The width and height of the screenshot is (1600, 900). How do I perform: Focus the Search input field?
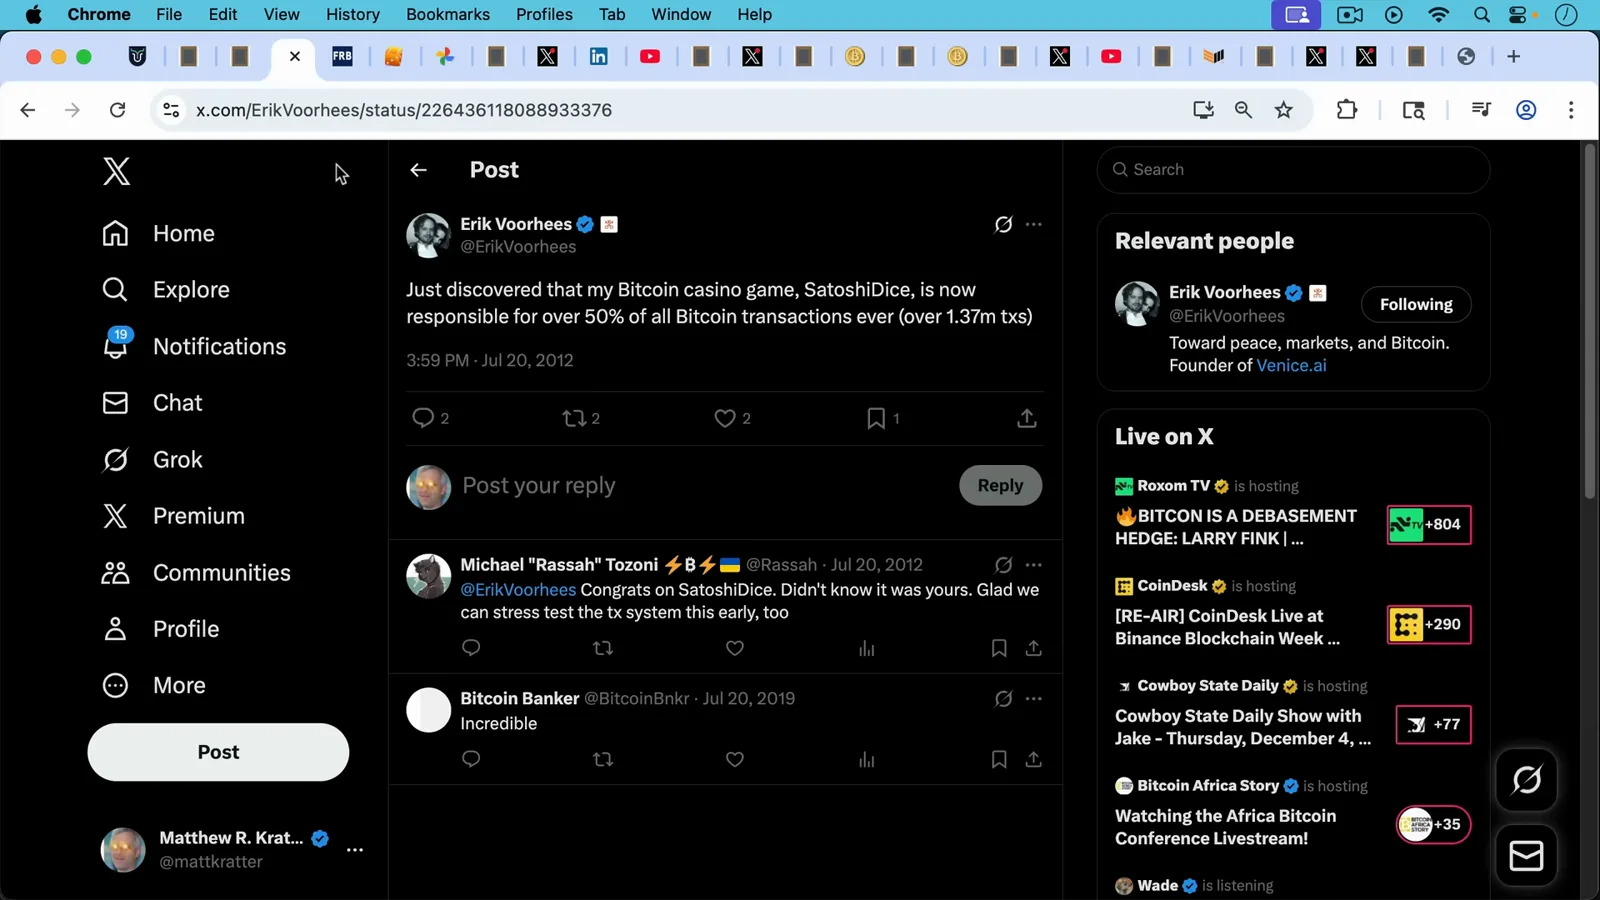pyautogui.click(x=1293, y=170)
